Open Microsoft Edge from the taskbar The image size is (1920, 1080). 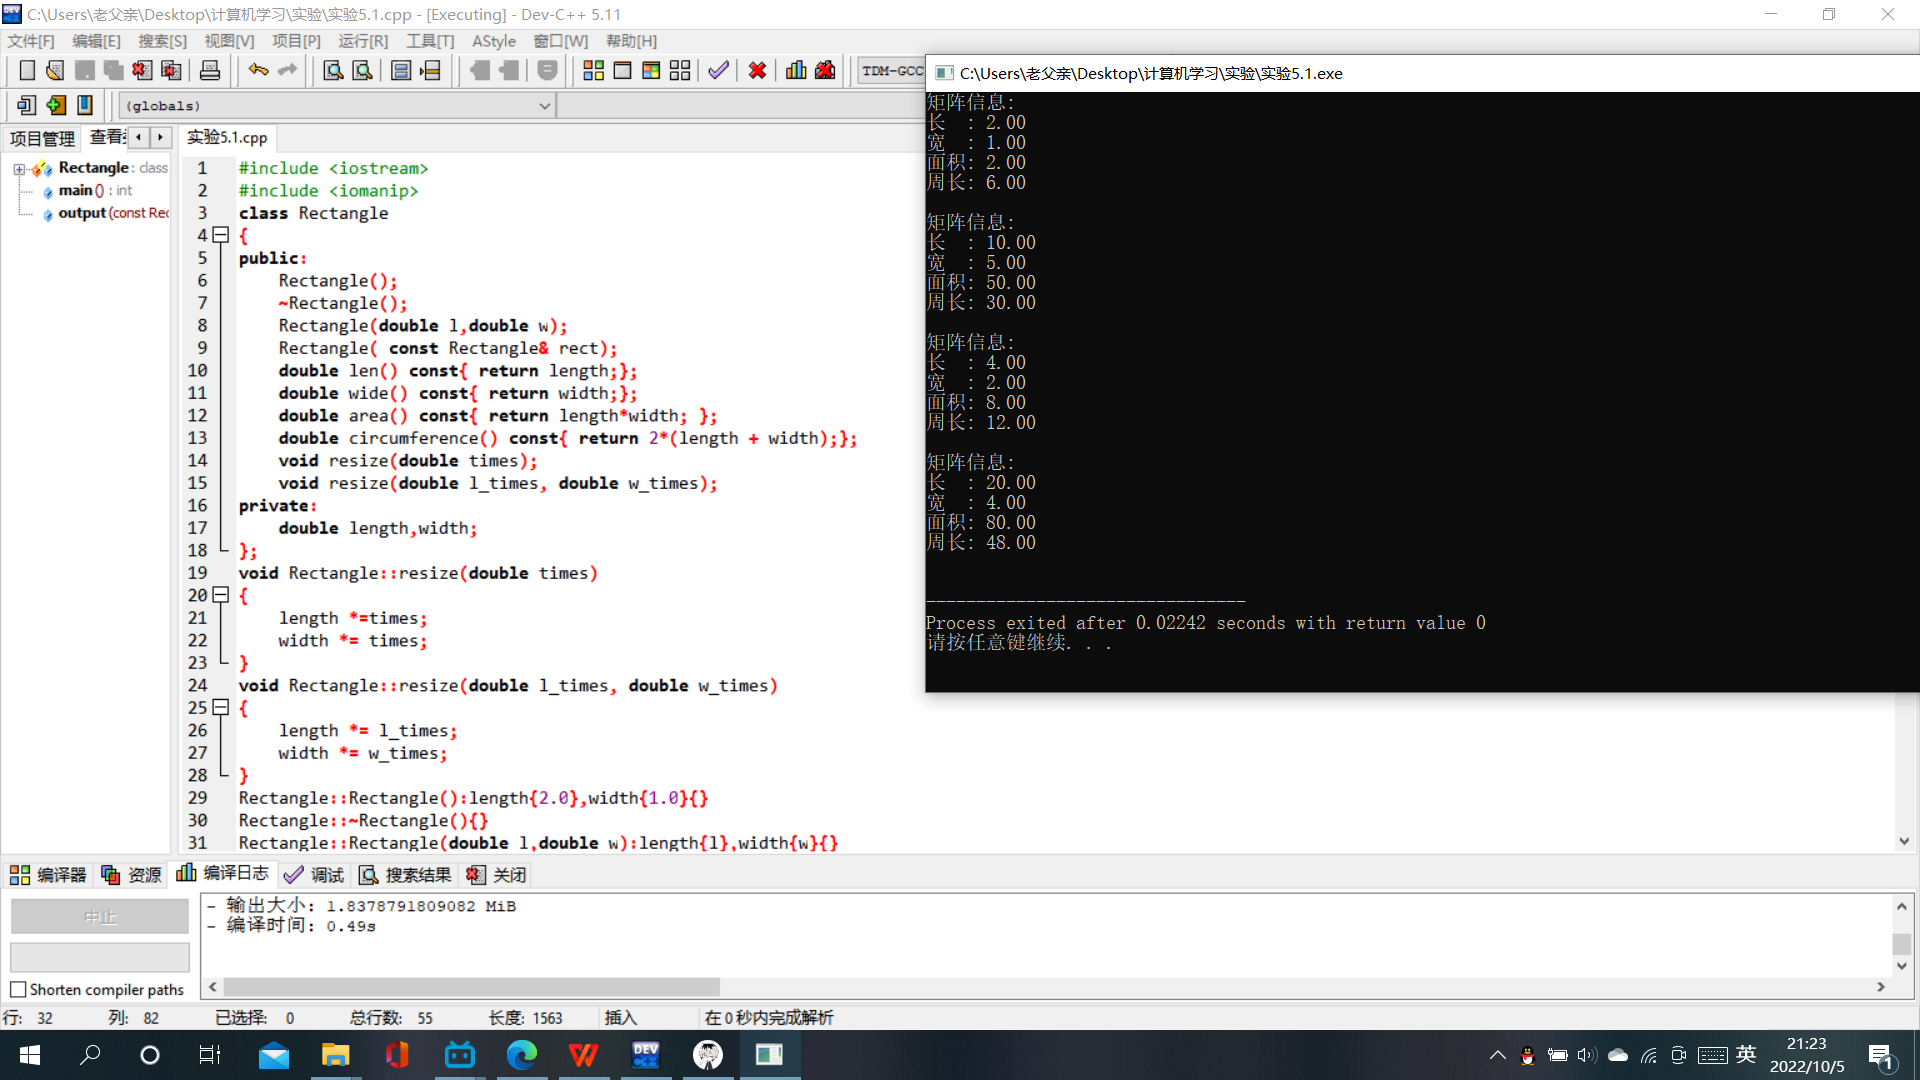tap(521, 1055)
